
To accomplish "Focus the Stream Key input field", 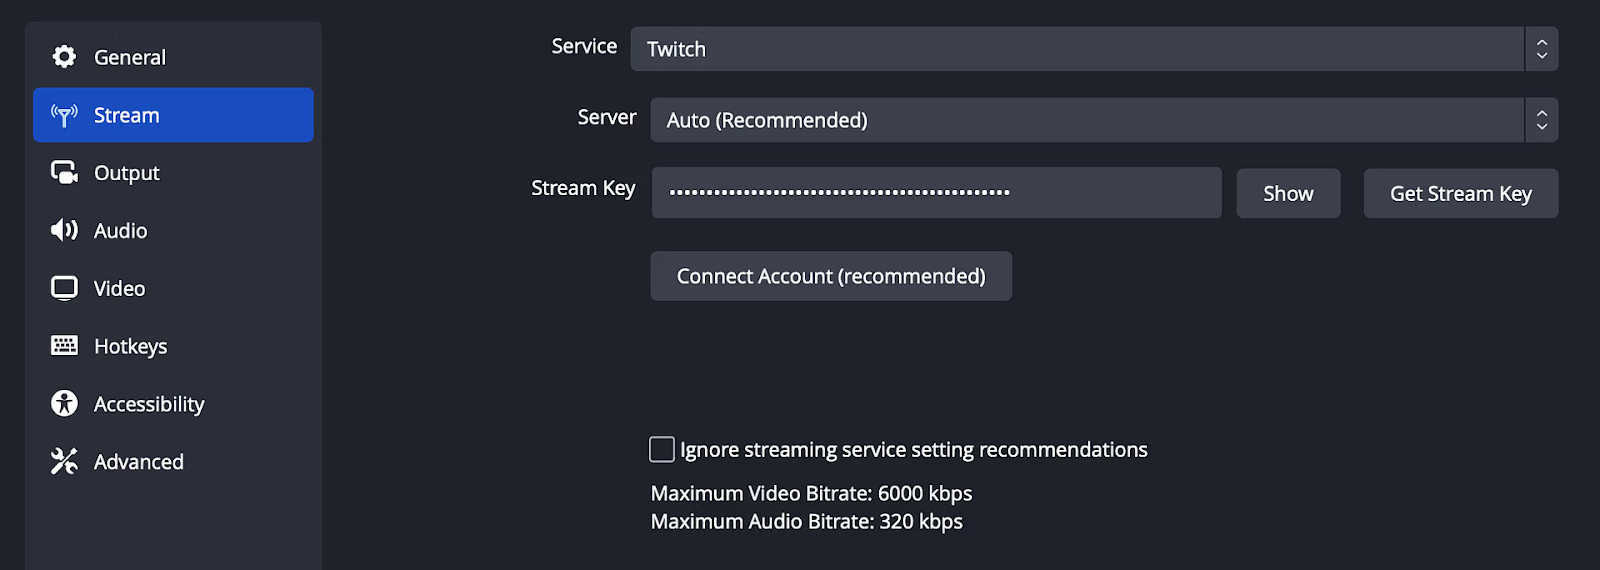I will coord(936,192).
